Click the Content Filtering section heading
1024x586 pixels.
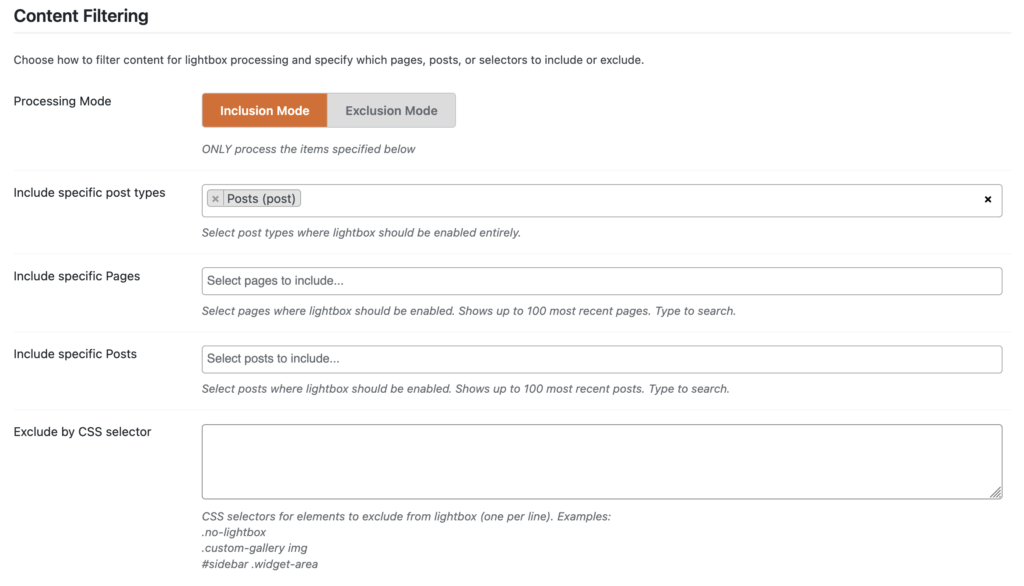click(81, 16)
